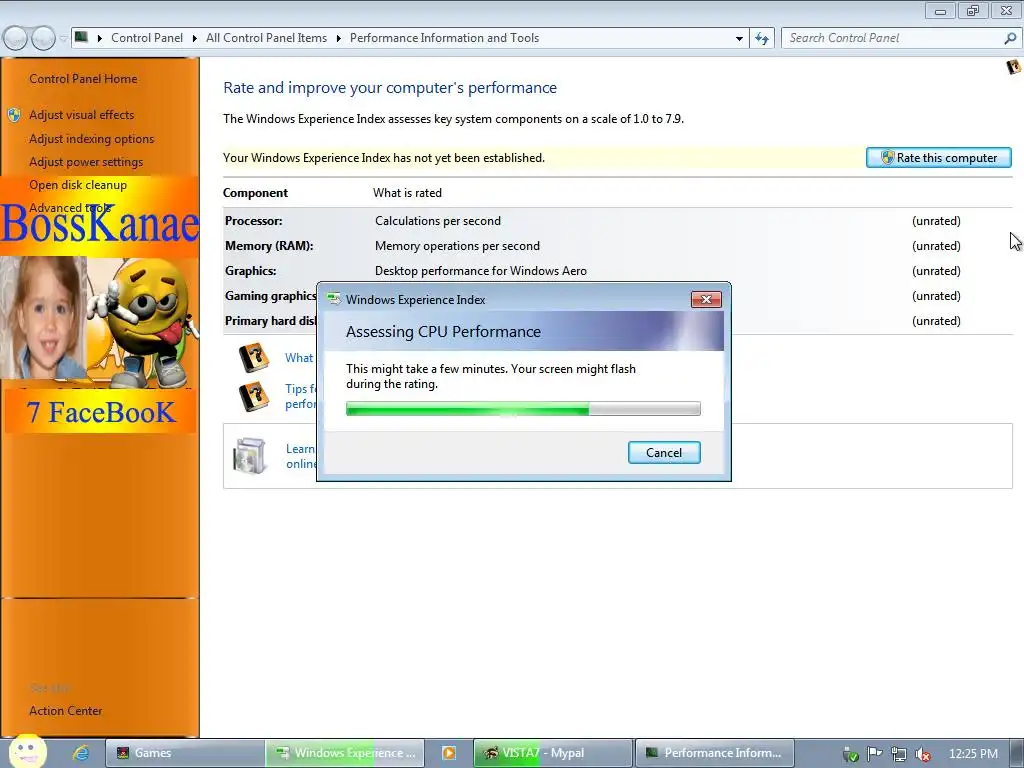The height and width of the screenshot is (768, 1024).
Task: Open the 'Tips for' performance link
Action: coord(300,396)
